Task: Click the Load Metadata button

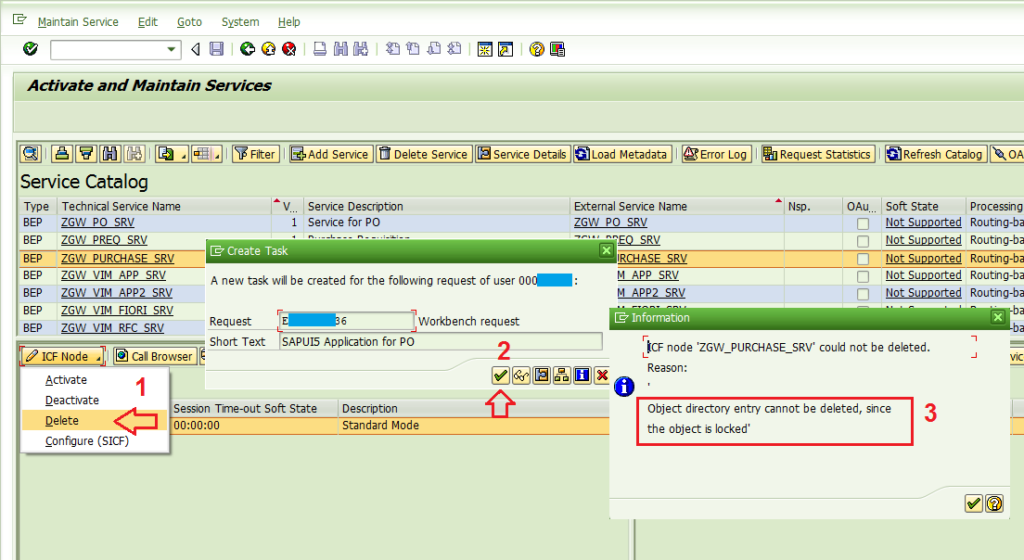Action: pyautogui.click(x=622, y=154)
